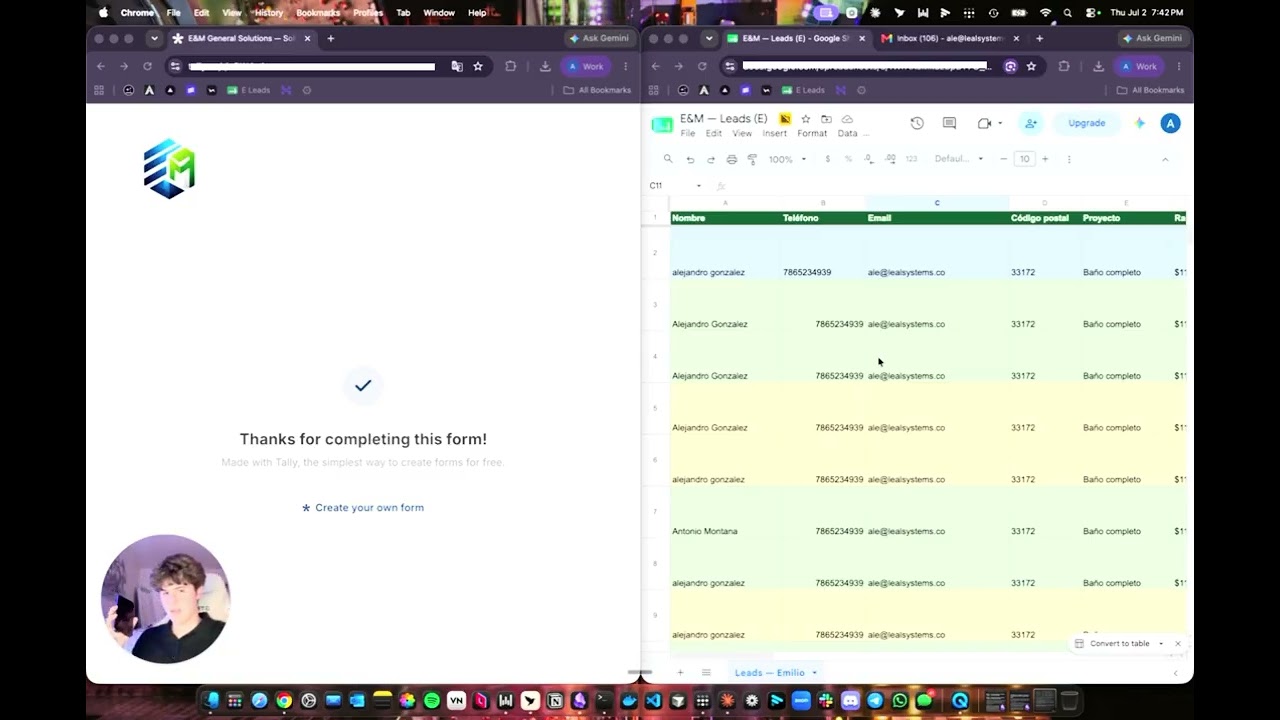Click Ask Gemini in the left Chrome window
This screenshot has height=720, width=1280.
click(599, 38)
